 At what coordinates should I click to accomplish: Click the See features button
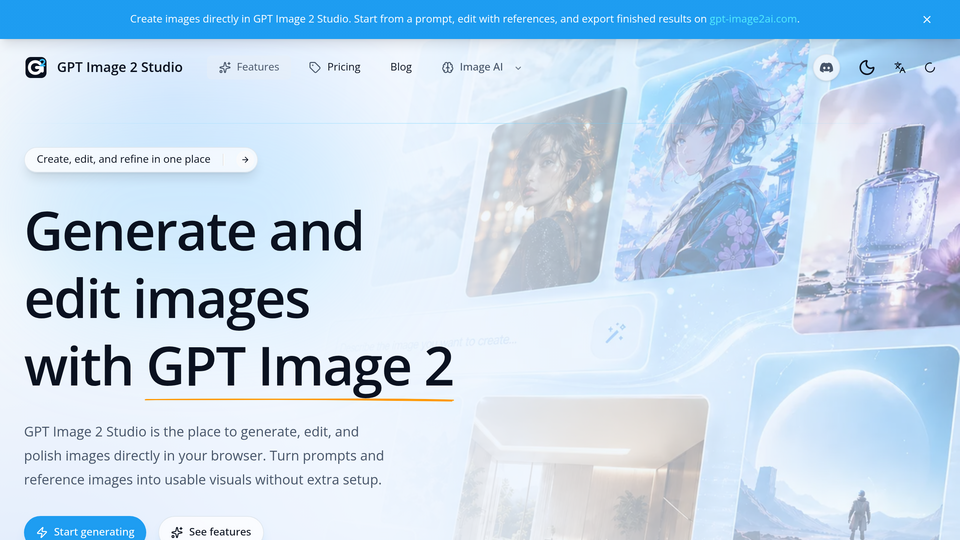tap(211, 530)
